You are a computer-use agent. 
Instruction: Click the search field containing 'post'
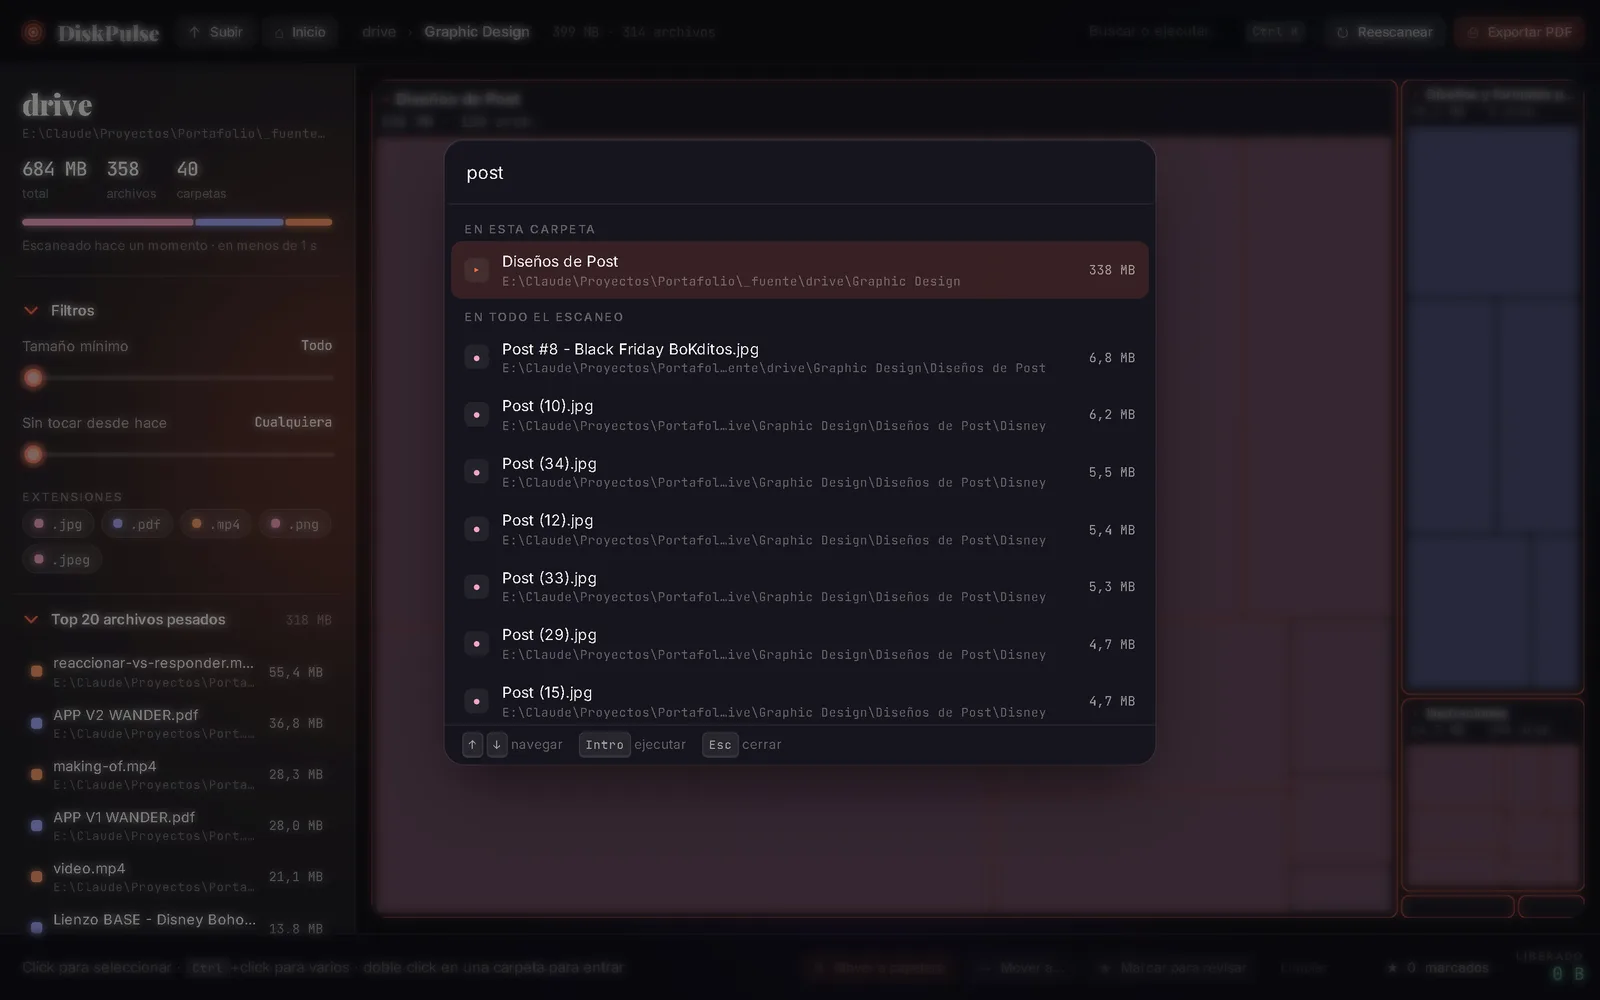[800, 173]
